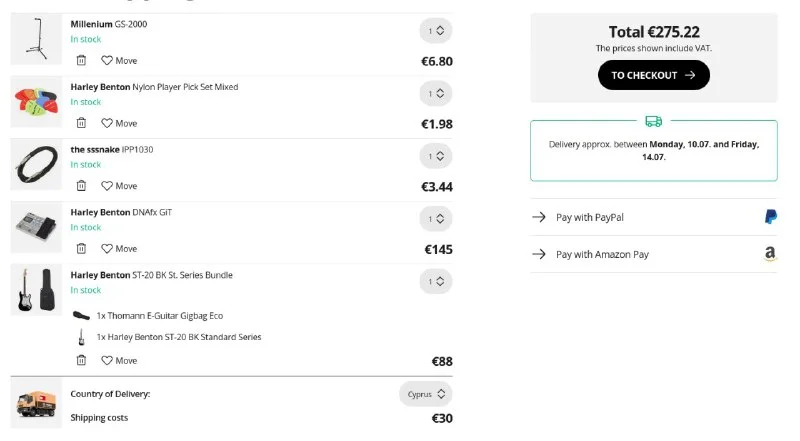
Task: Open quantity selector for DNAfx GiT
Action: [x=436, y=219]
